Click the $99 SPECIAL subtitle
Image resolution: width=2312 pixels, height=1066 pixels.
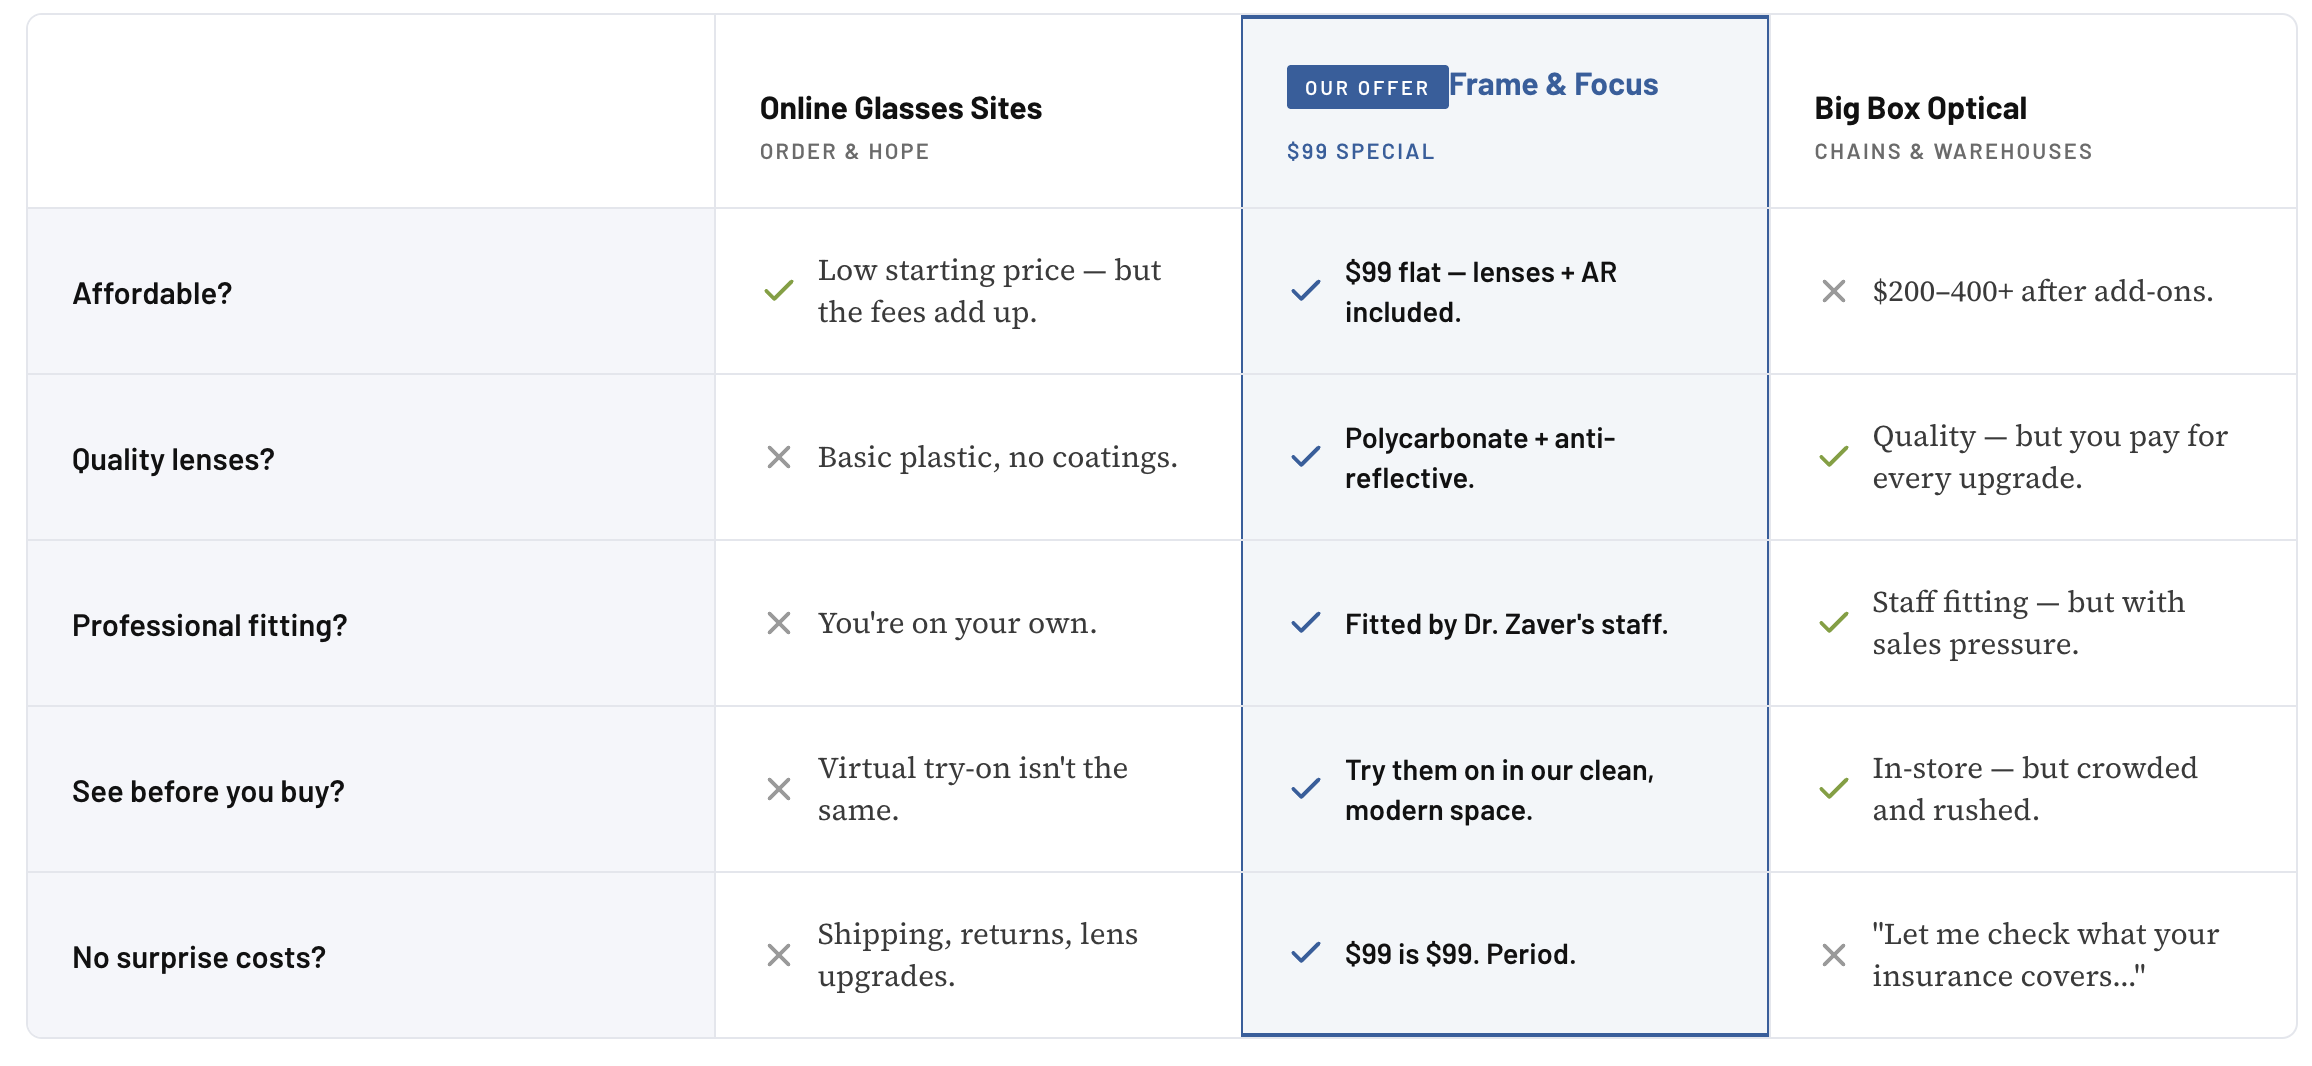coord(1360,152)
